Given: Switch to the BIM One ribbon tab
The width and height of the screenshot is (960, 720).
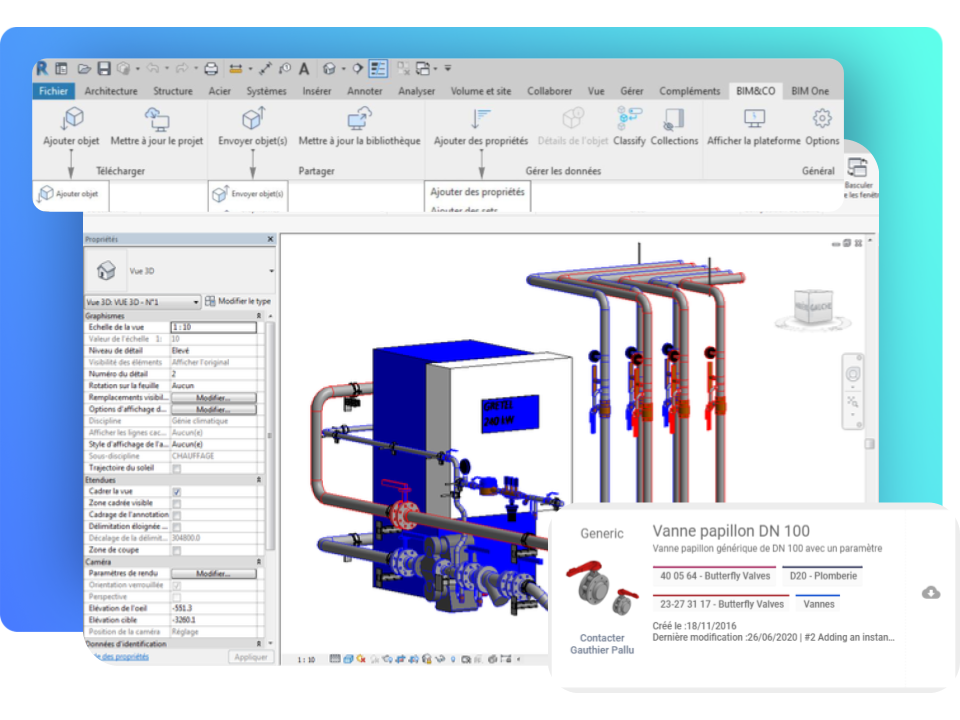Looking at the screenshot, I should pyautogui.click(x=810, y=91).
